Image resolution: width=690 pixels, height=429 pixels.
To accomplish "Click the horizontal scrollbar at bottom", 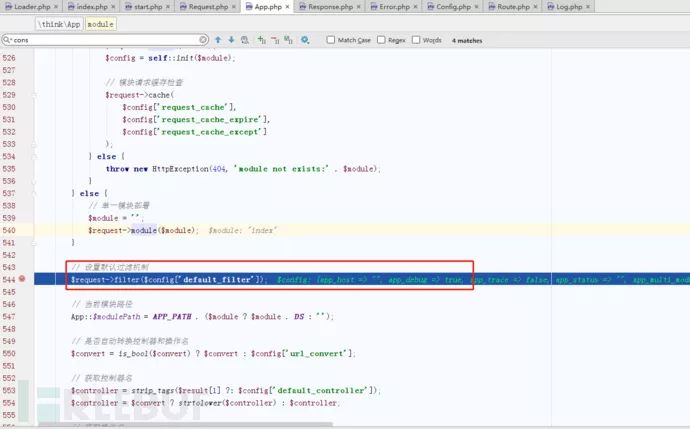I will pyautogui.click(x=185, y=425).
